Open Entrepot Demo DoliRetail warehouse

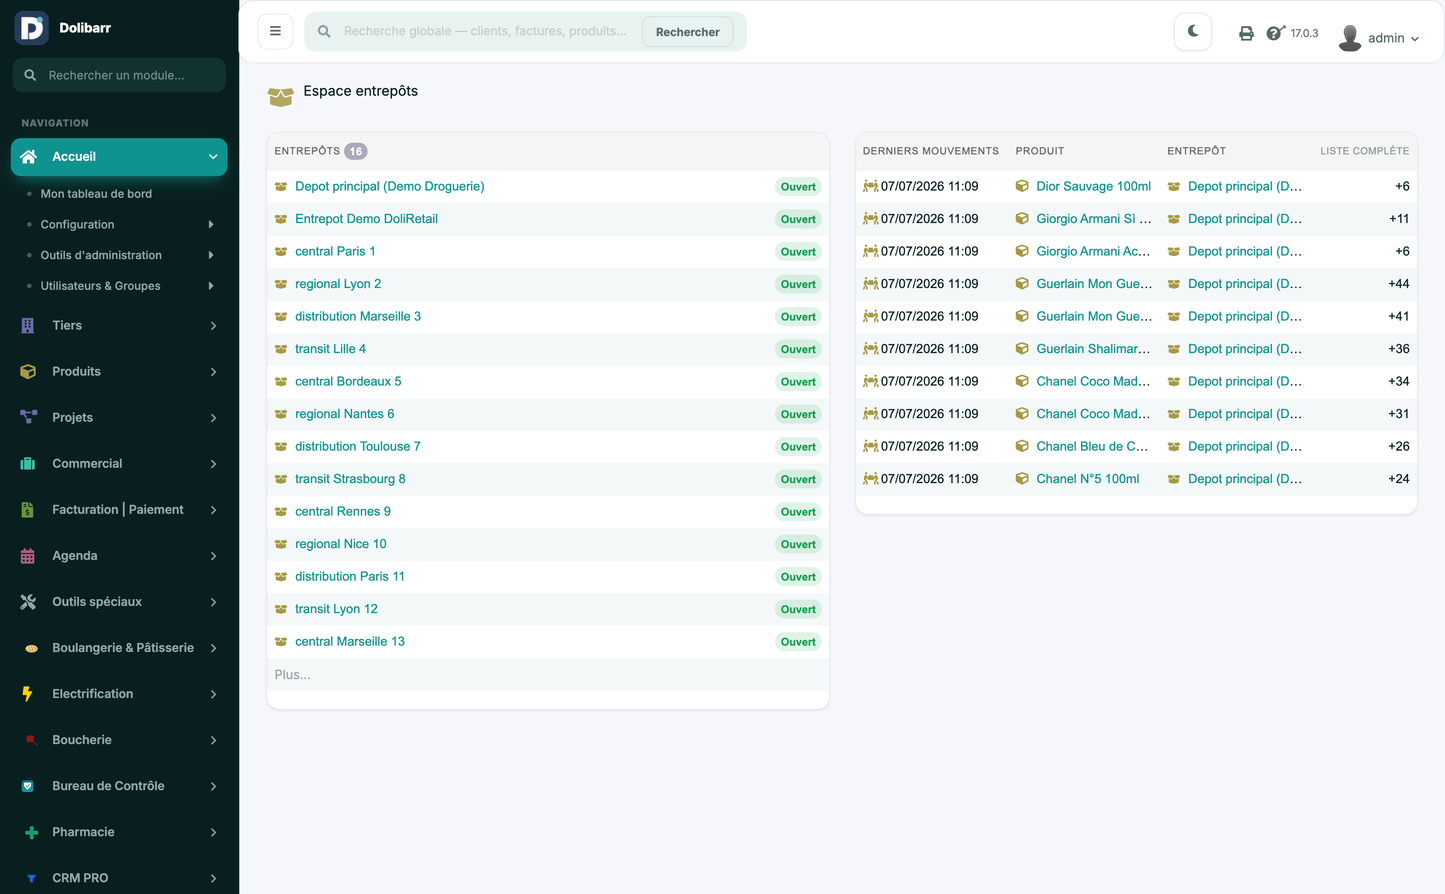[366, 219]
